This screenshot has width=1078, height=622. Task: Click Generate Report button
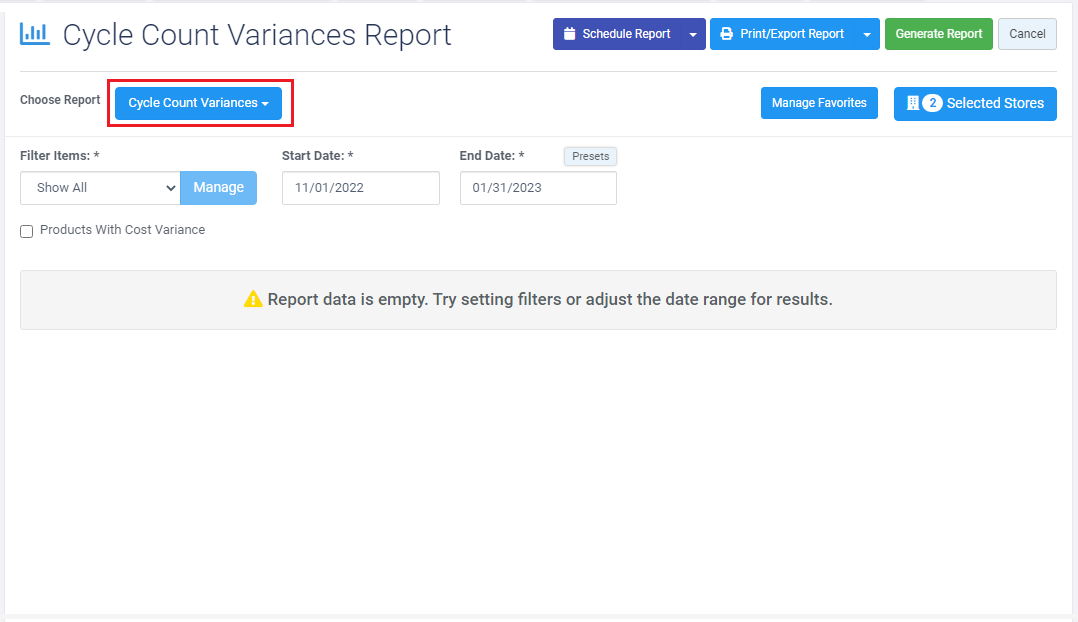[x=938, y=34]
